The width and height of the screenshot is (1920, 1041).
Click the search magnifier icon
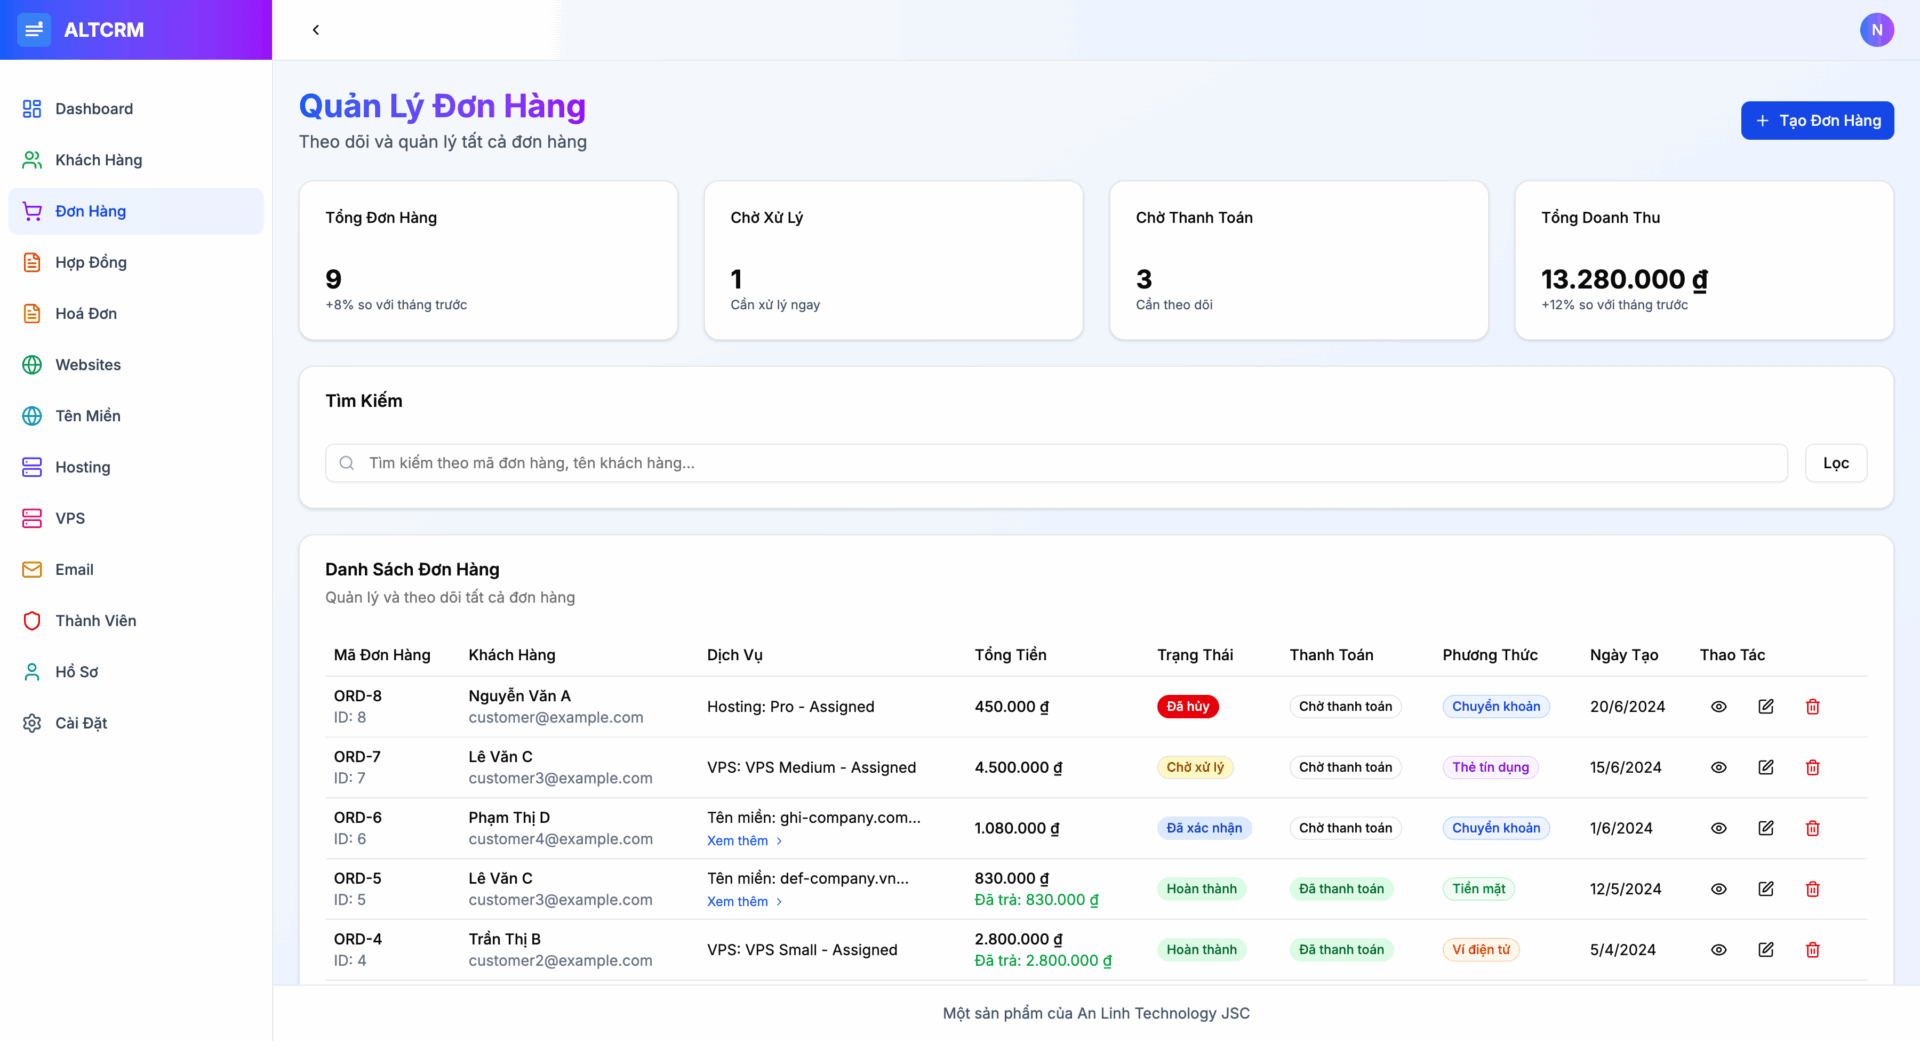click(x=346, y=463)
